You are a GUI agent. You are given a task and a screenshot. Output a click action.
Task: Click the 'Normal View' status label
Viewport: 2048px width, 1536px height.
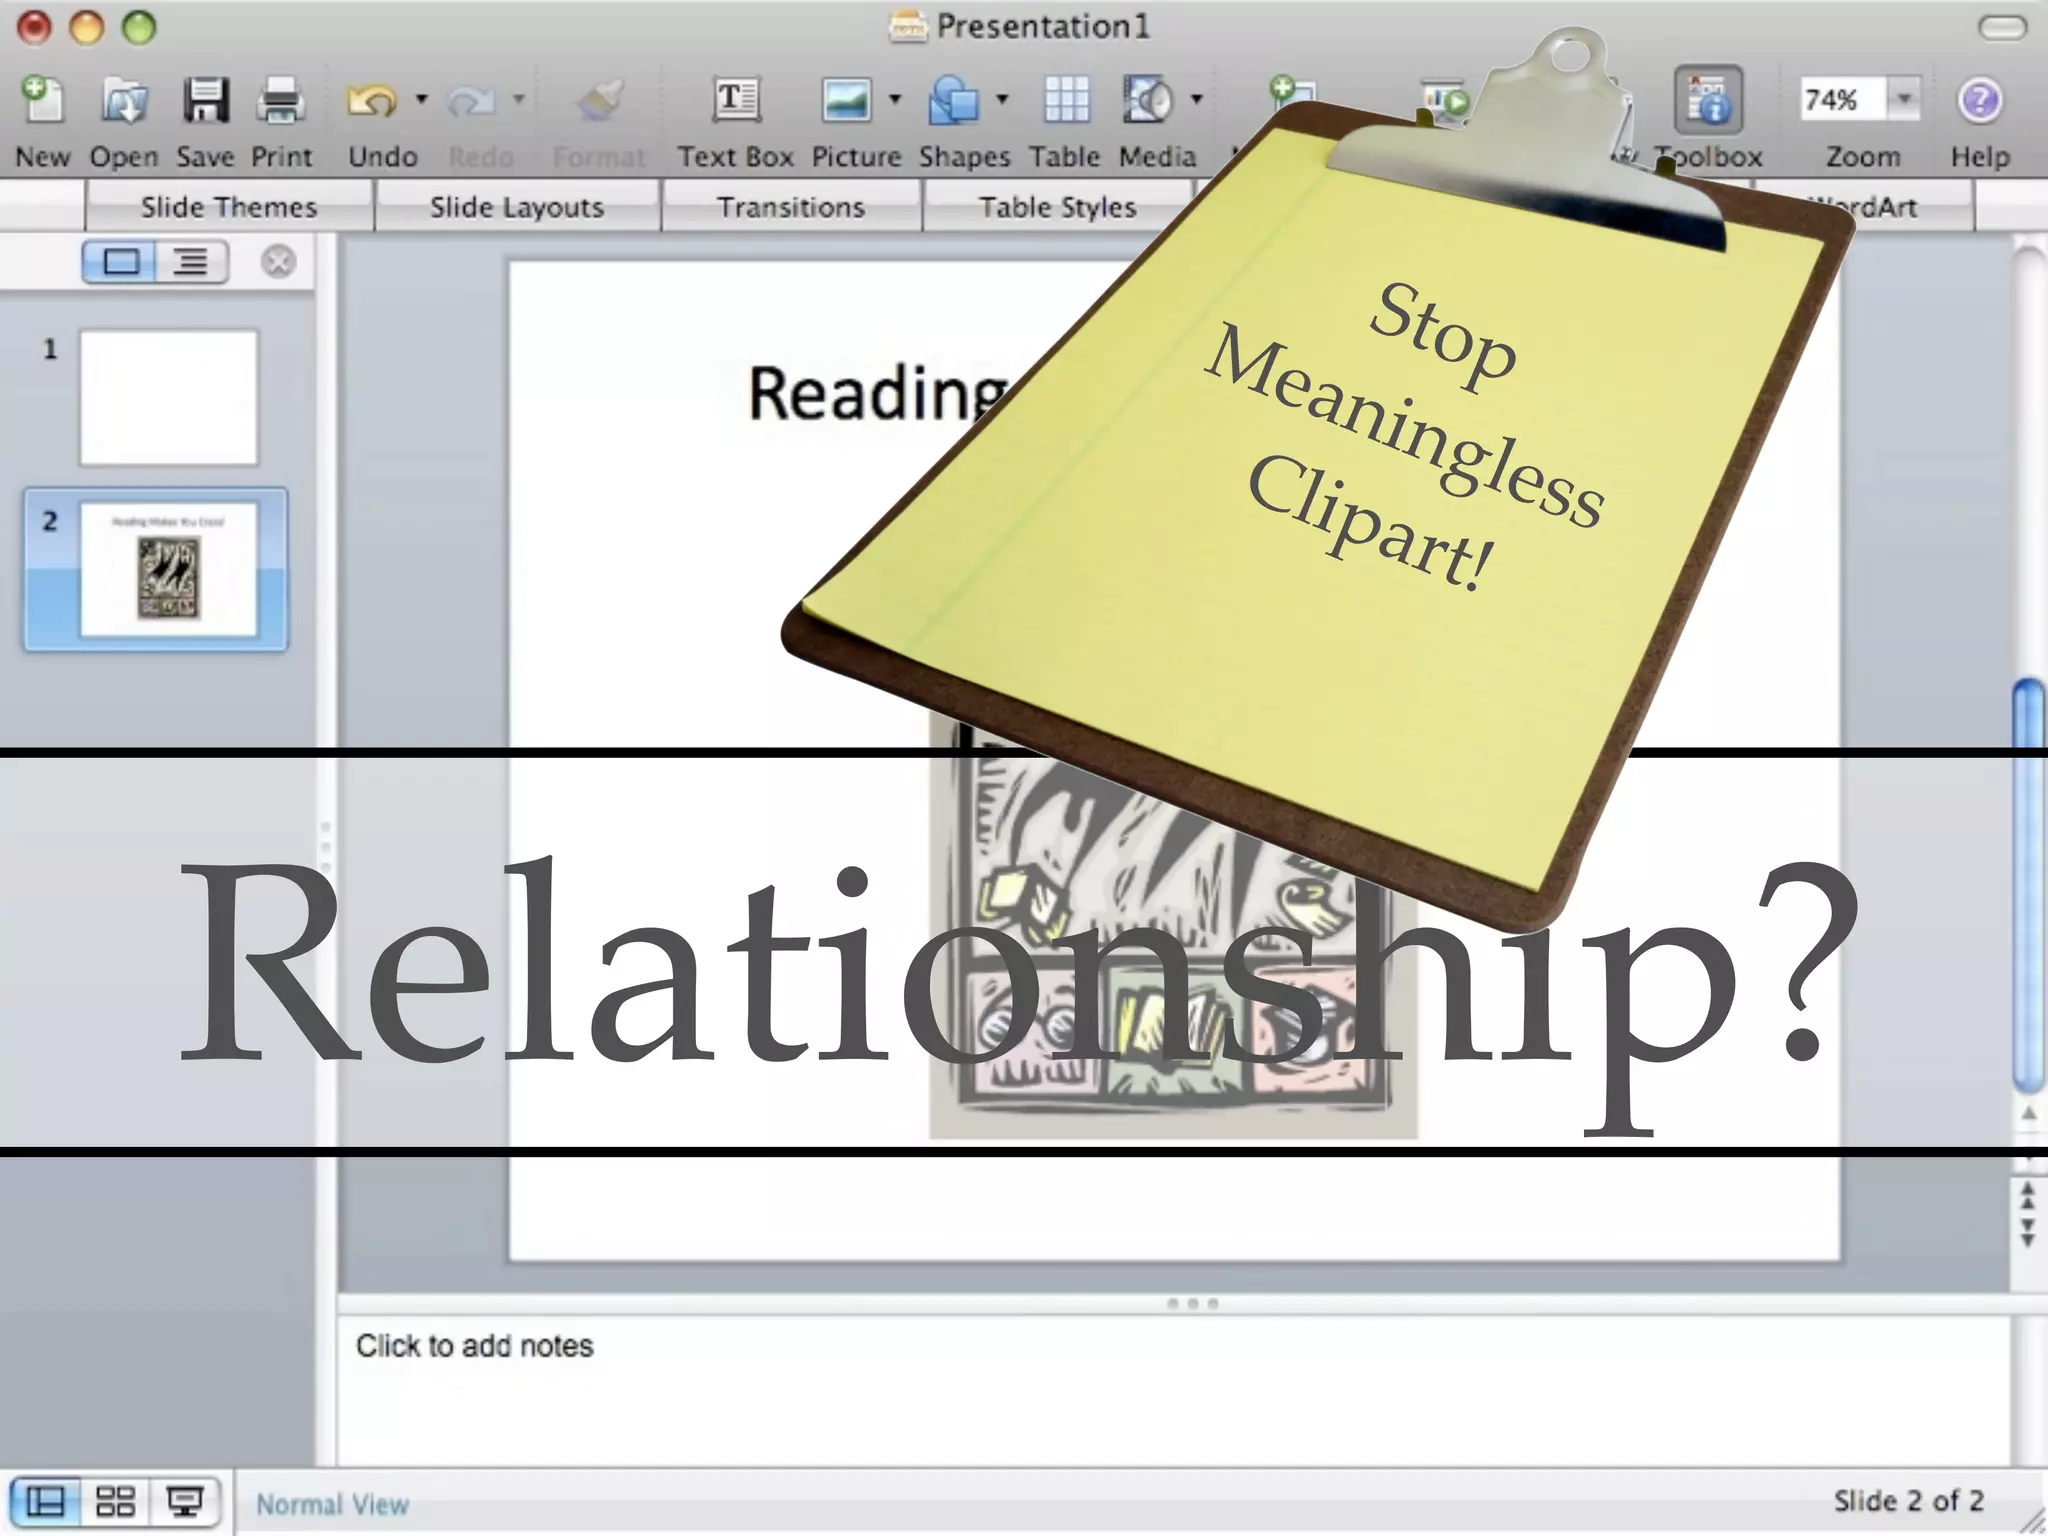pos(332,1504)
